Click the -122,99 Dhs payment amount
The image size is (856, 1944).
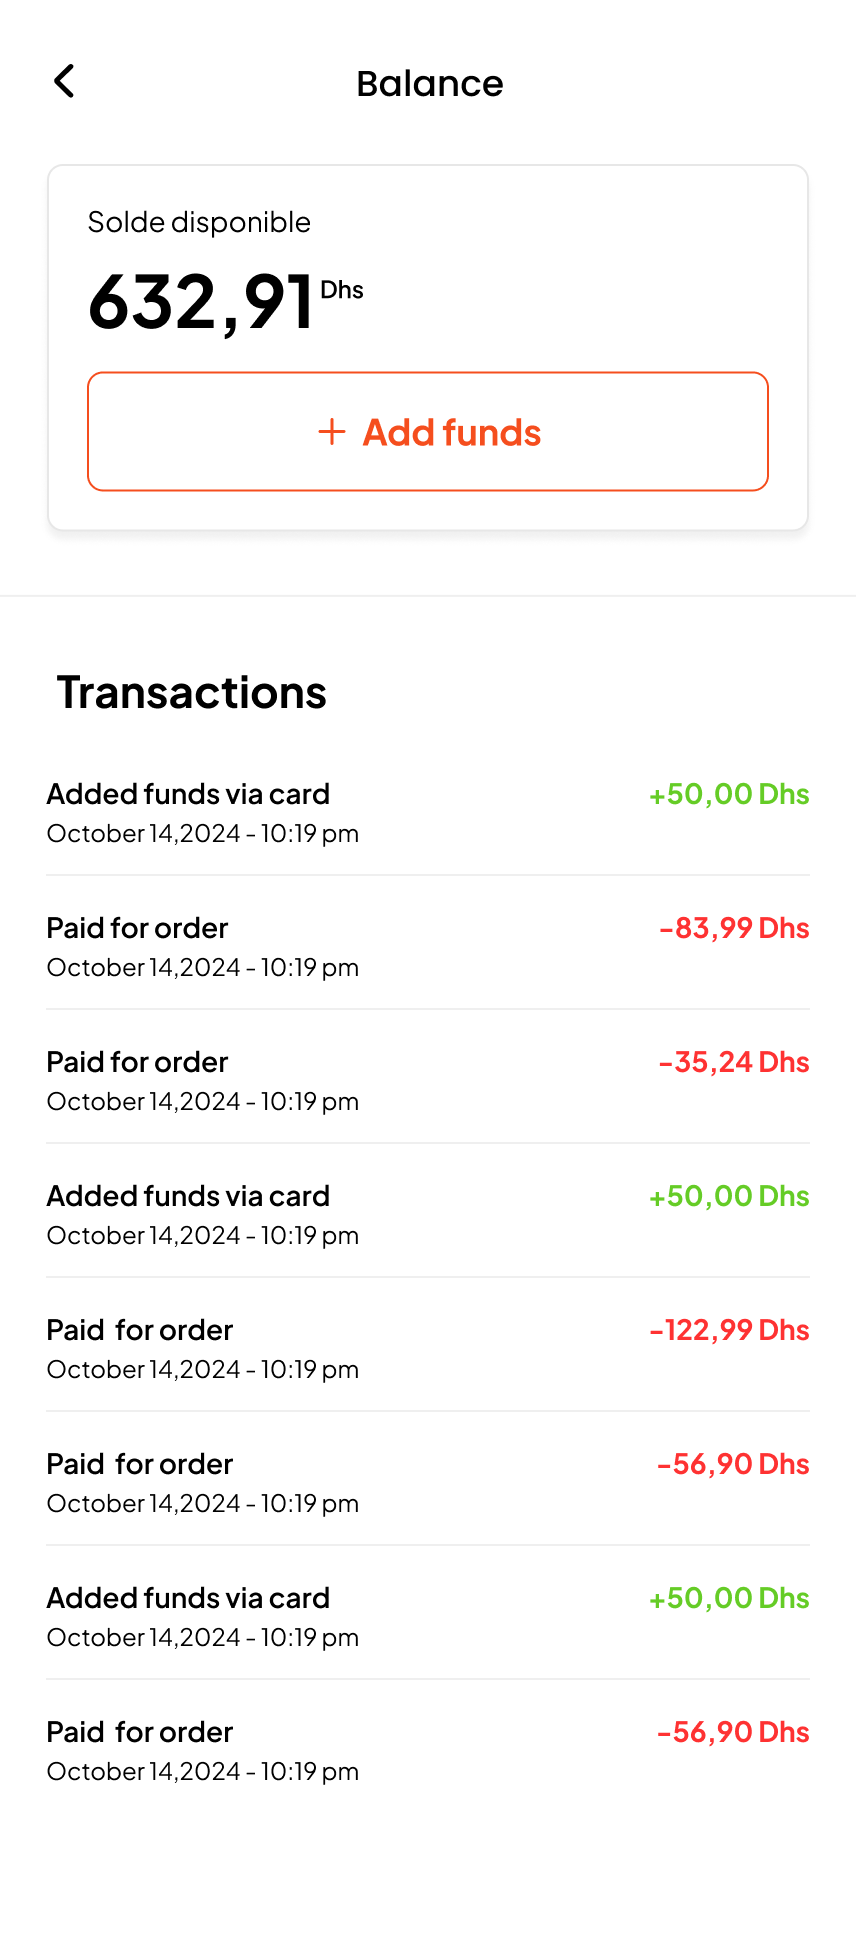click(x=729, y=1330)
